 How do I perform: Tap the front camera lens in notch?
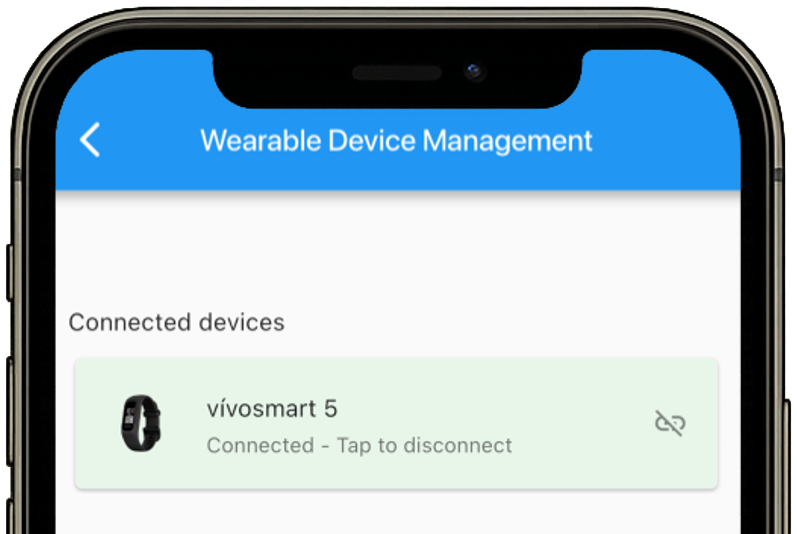473,72
